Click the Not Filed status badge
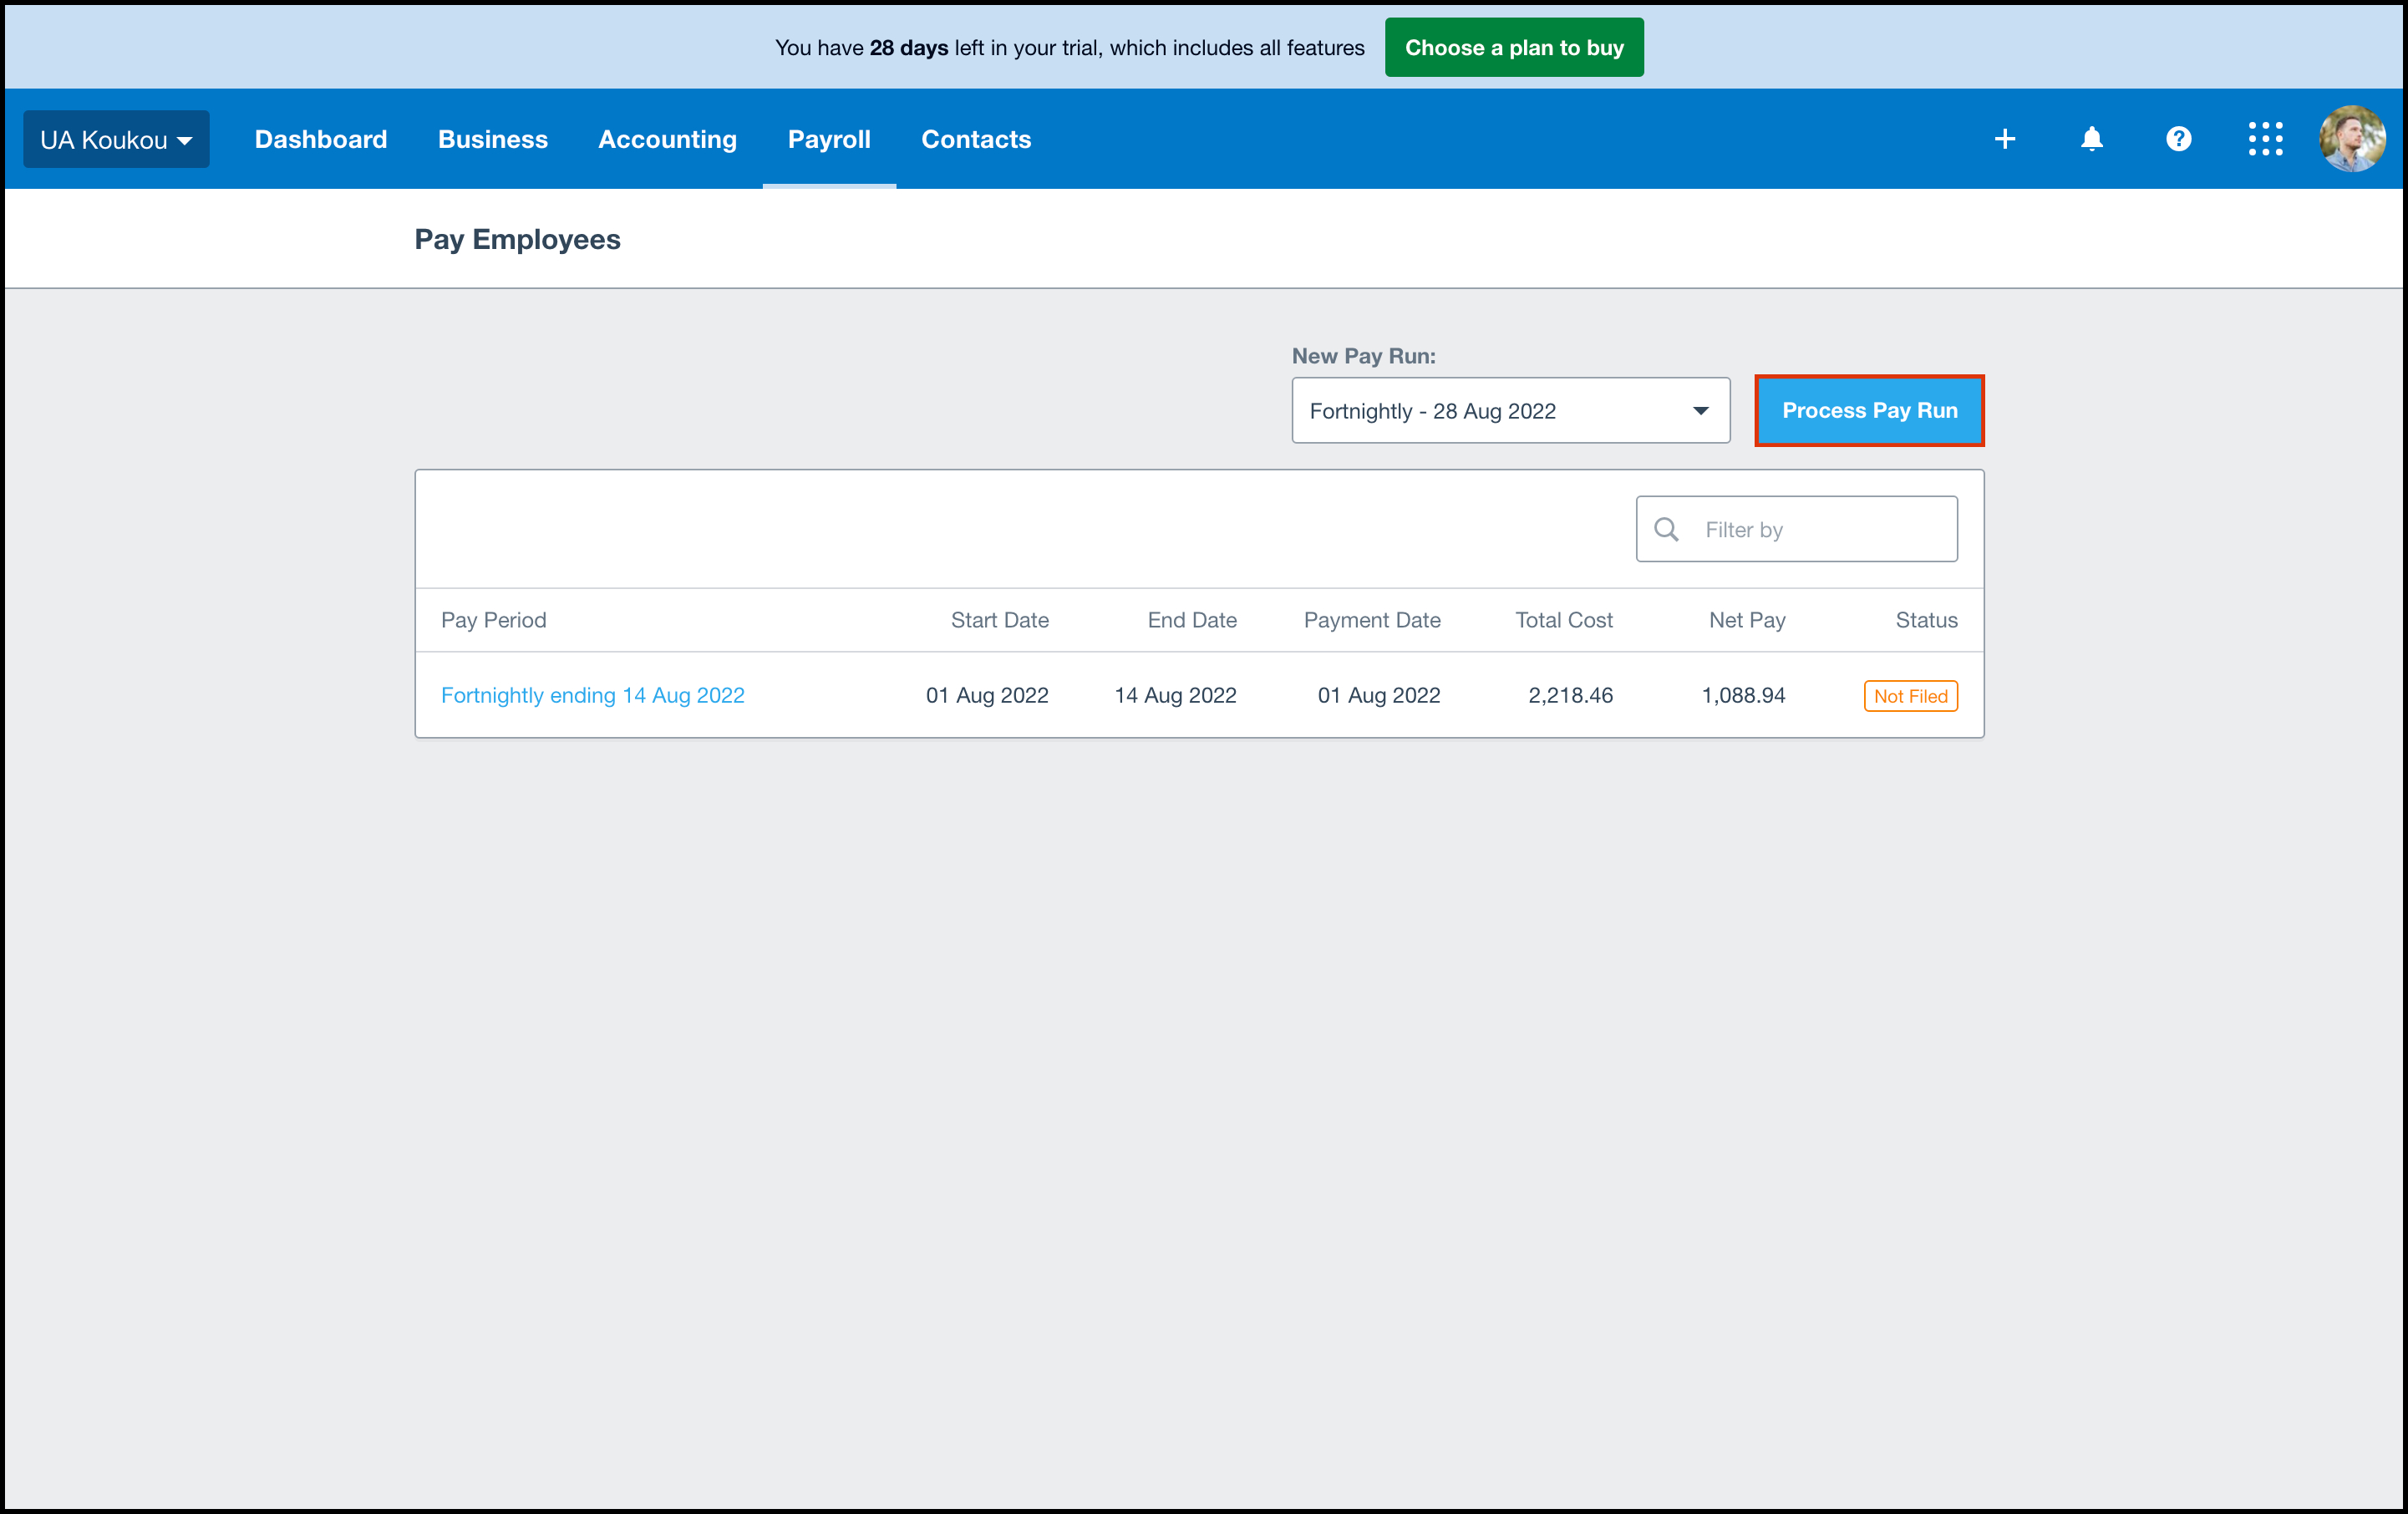This screenshot has height=1514, width=2408. tap(1910, 695)
